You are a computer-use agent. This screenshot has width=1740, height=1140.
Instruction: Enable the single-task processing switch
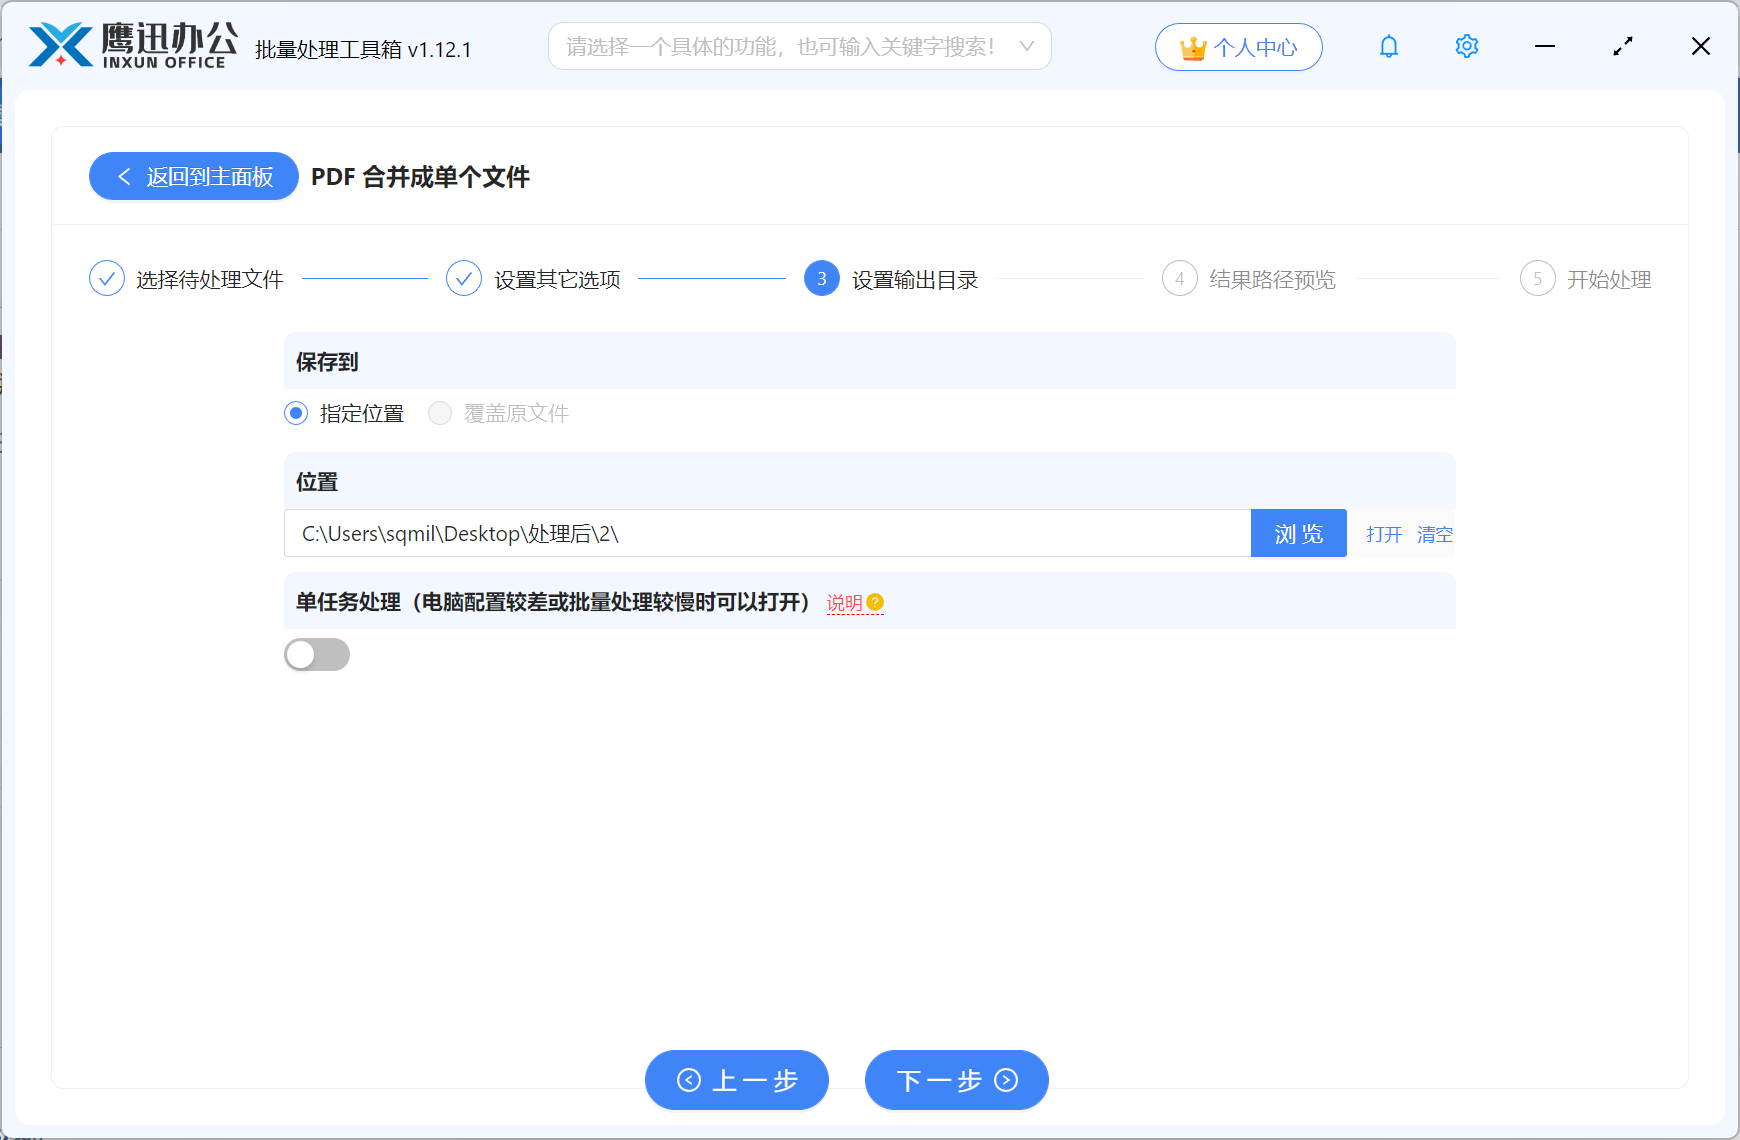pos(317,655)
